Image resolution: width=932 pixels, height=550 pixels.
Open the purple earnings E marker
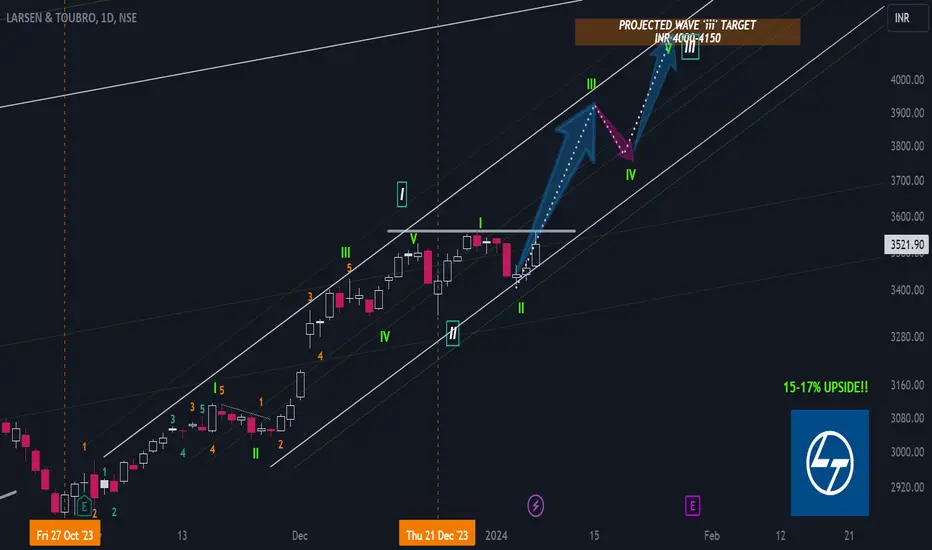[692, 506]
